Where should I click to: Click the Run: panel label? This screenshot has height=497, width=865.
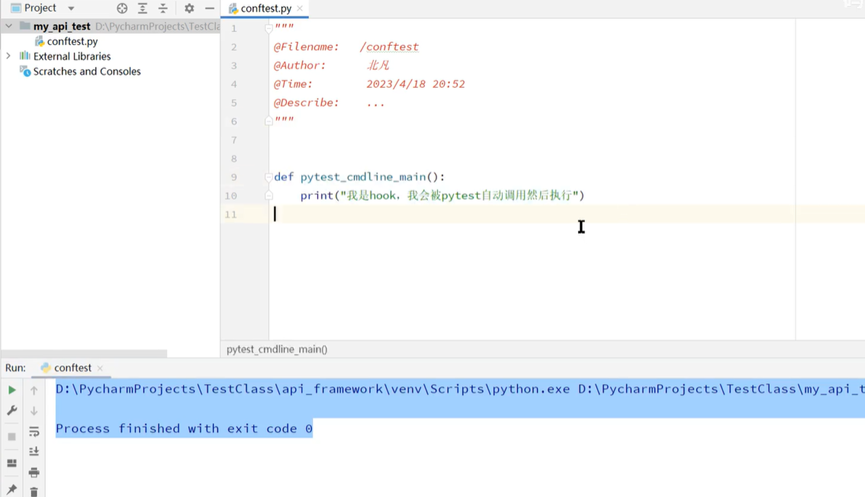pos(15,368)
